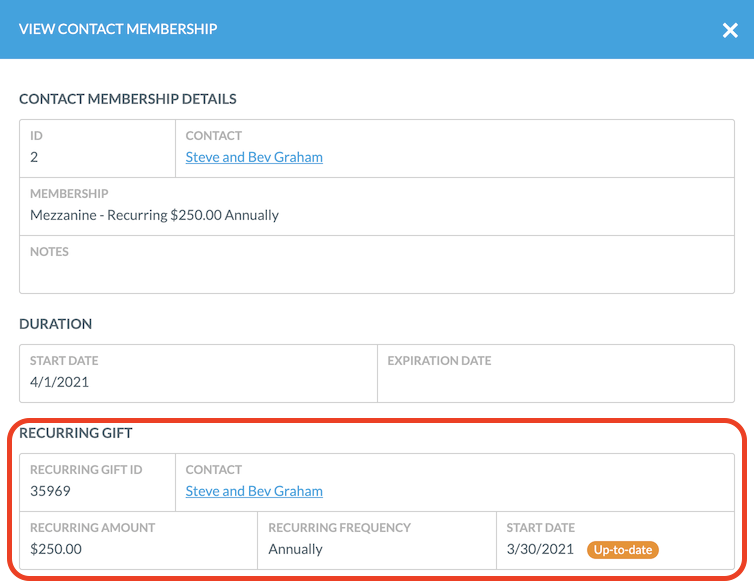The height and width of the screenshot is (584, 754).
Task: Close the View Contact Membership dialog
Action: click(x=729, y=30)
